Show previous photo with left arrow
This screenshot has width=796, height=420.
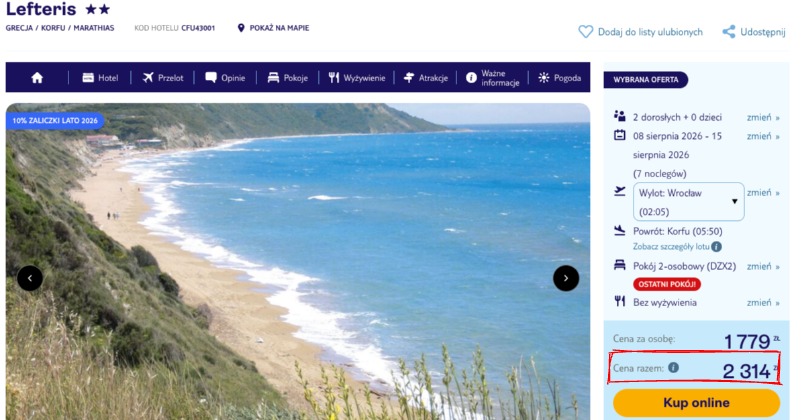(x=30, y=278)
